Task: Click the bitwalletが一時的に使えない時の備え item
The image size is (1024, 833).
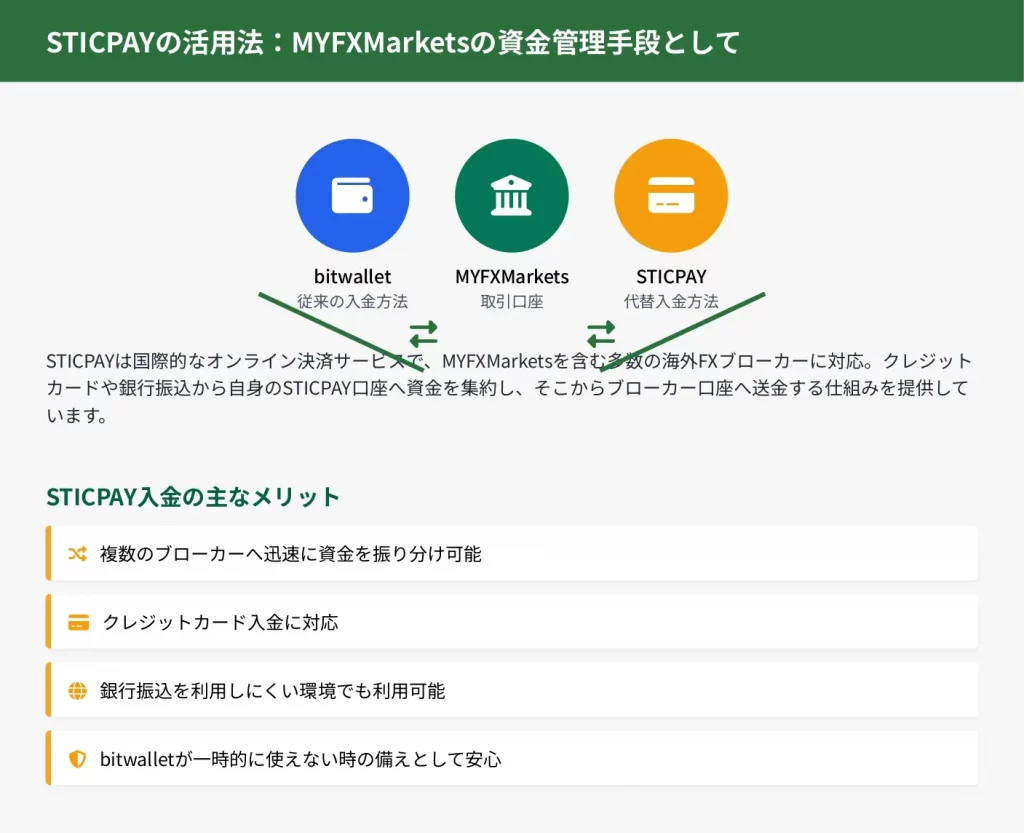Action: 300,759
